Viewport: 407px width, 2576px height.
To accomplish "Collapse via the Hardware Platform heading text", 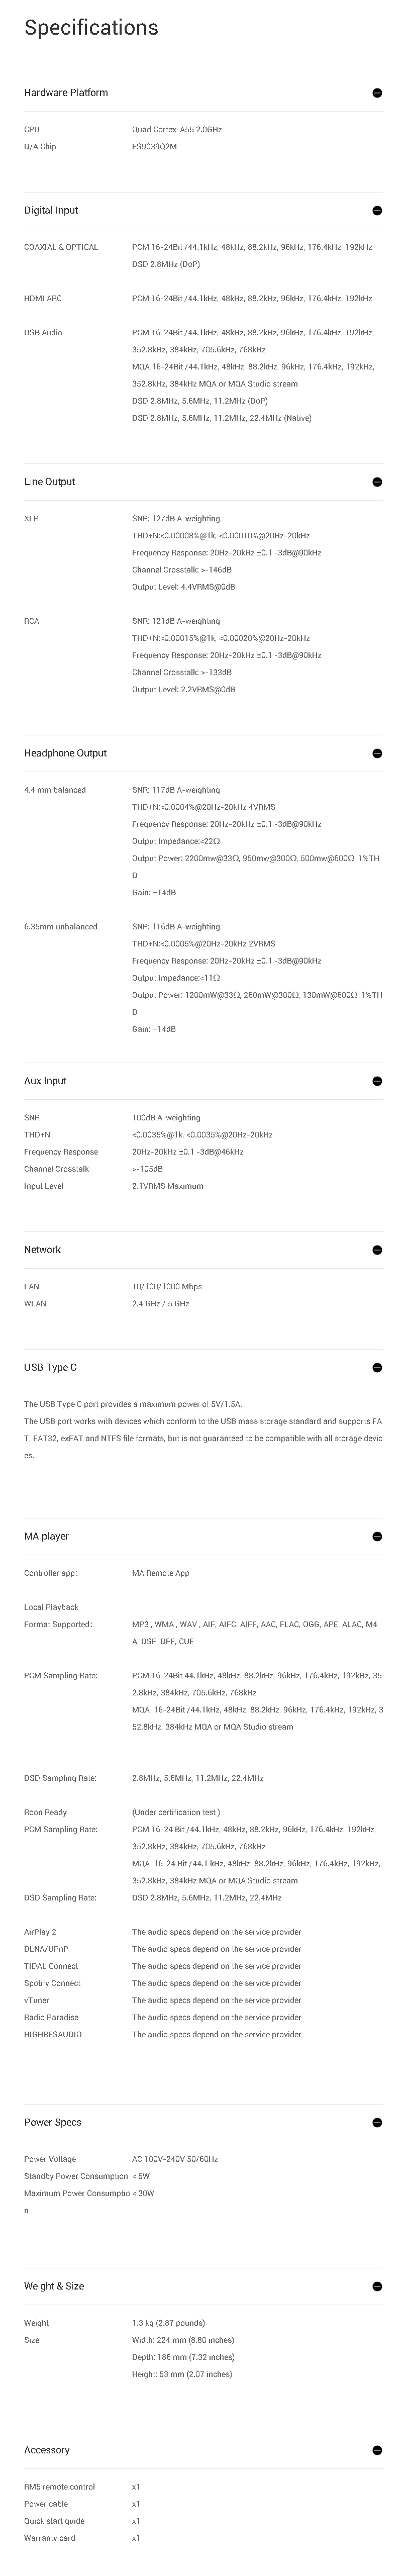I will pyautogui.click(x=66, y=93).
